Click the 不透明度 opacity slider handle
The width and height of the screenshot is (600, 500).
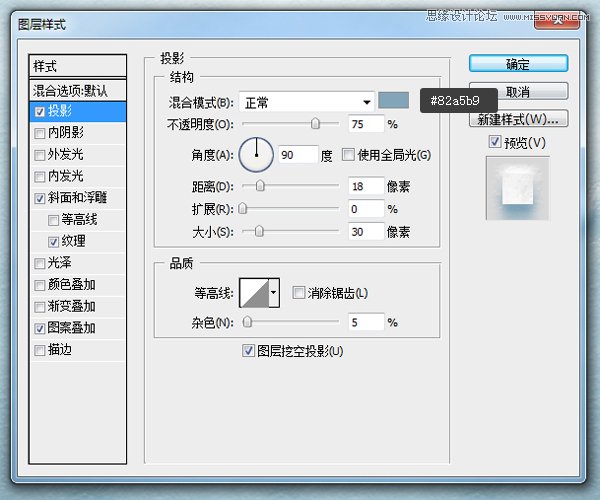click(x=315, y=124)
